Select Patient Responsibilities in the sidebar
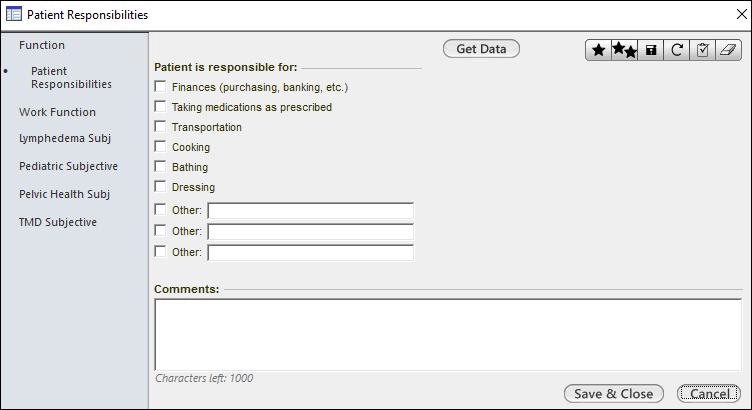752x410 pixels. pyautogui.click(x=71, y=78)
